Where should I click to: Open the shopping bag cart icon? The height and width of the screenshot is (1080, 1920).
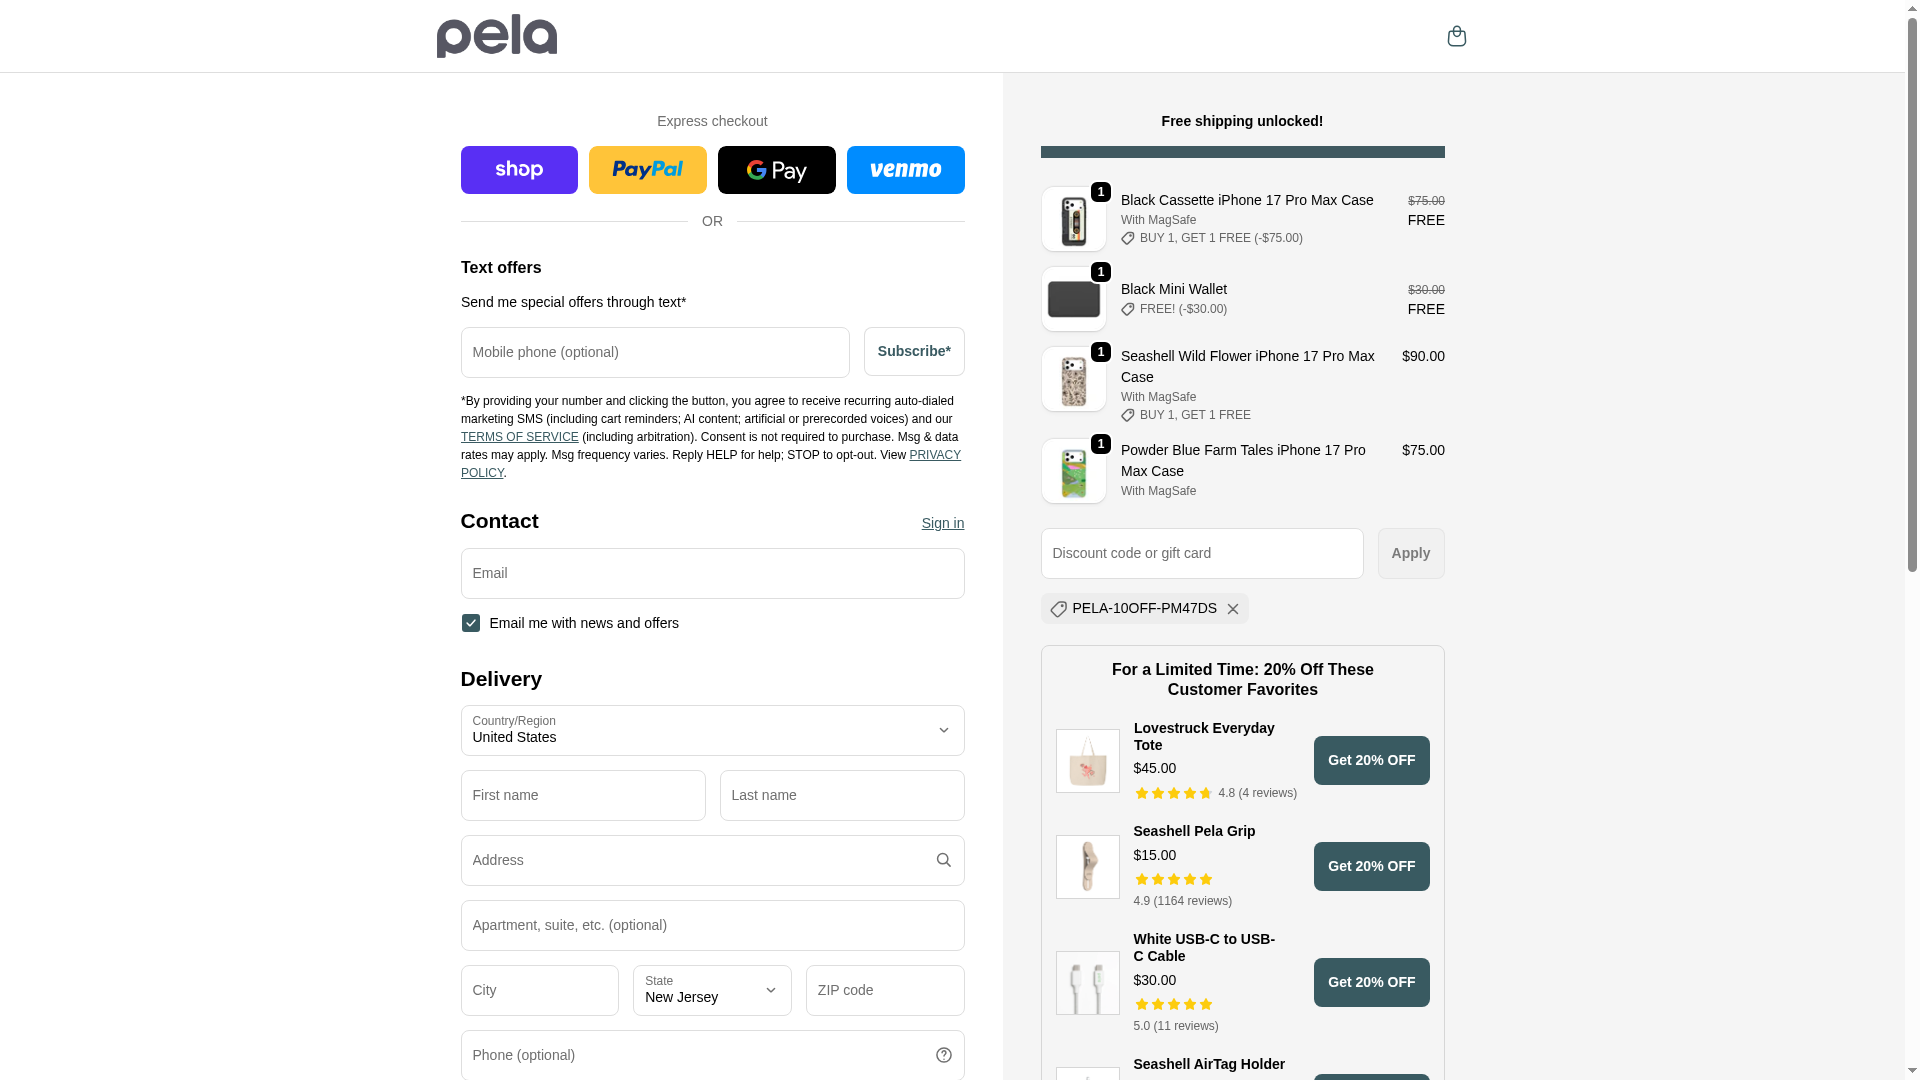click(x=1456, y=36)
